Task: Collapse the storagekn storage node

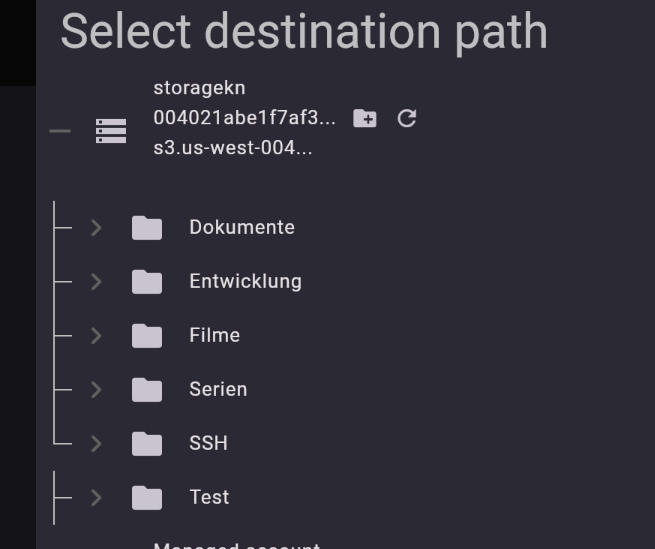Action: (x=60, y=131)
